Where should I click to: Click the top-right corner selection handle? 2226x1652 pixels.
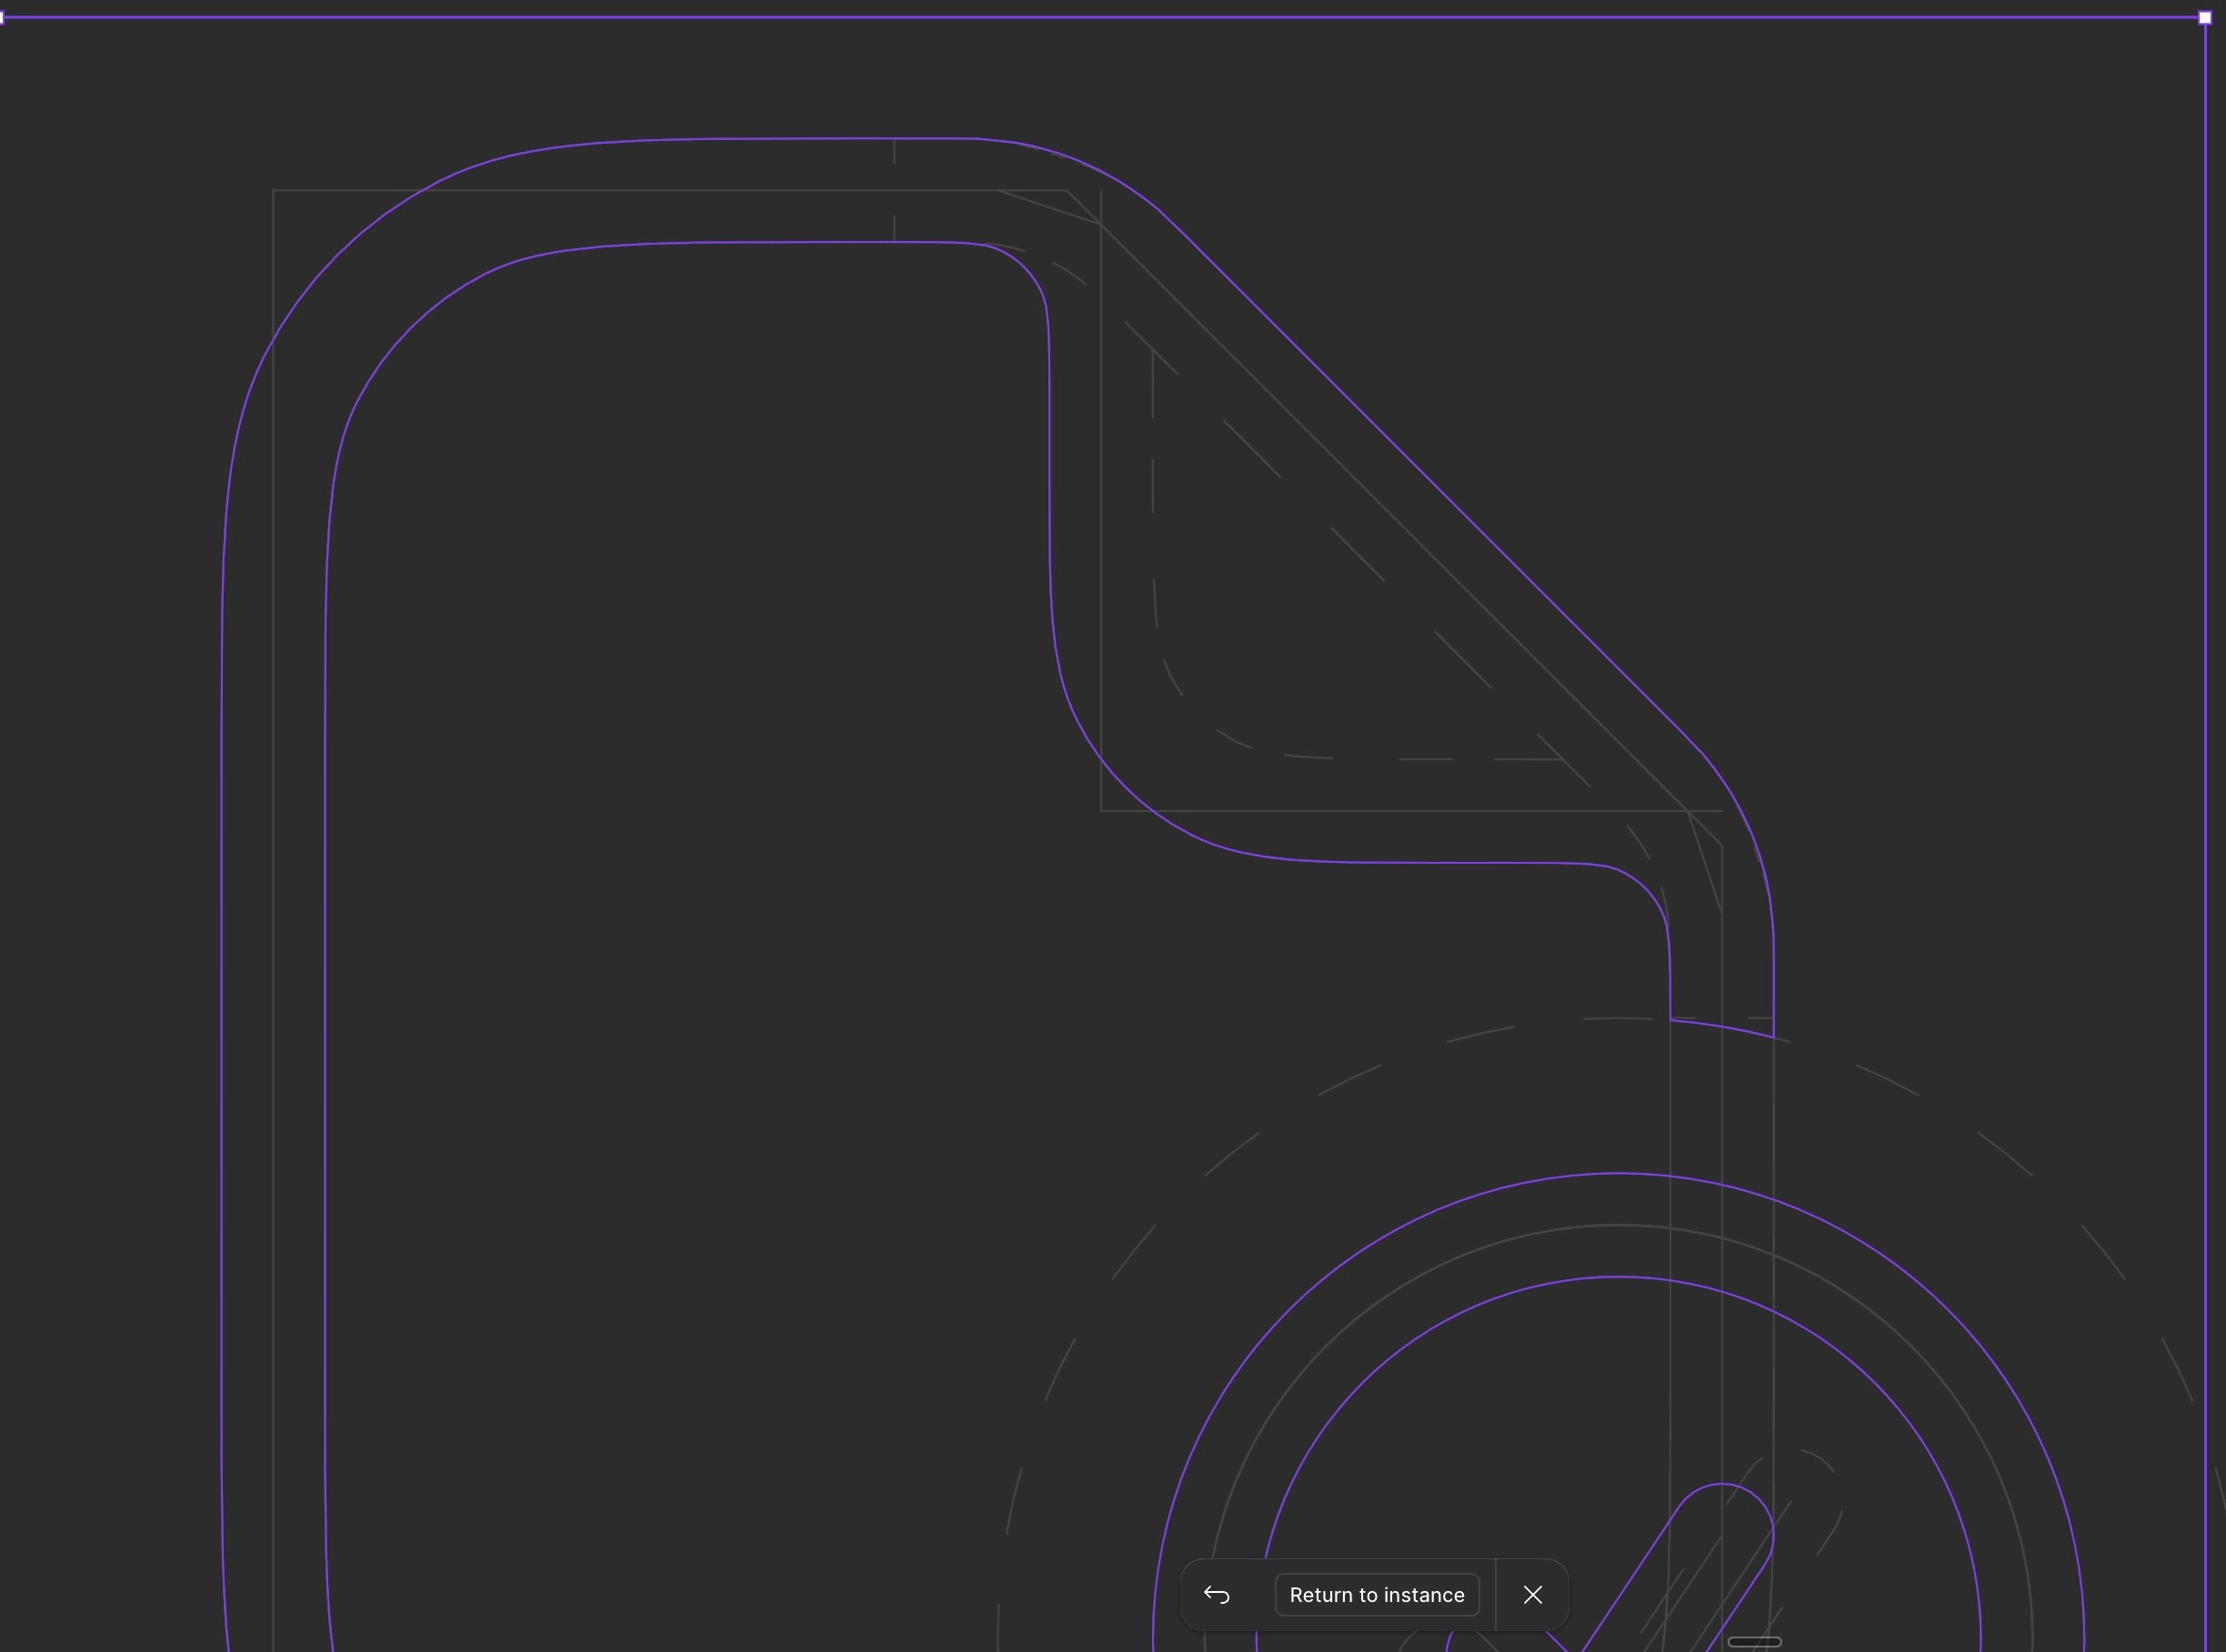2205,17
